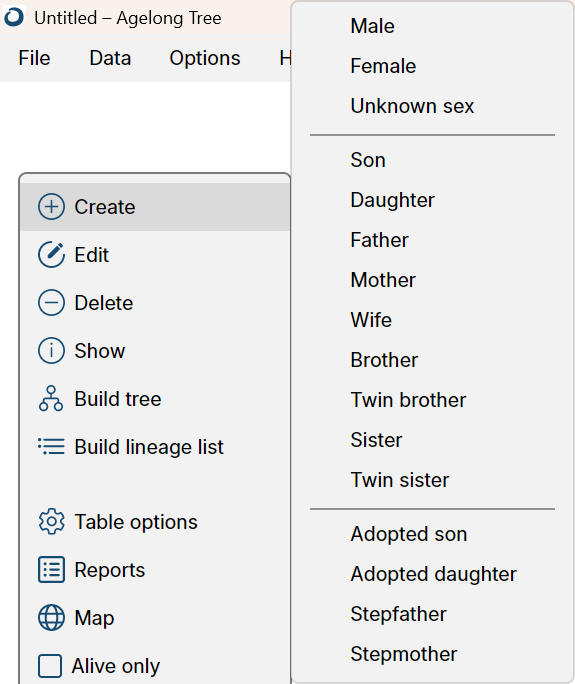Click the Edit pencil icon
Screen dimensions: 575x684
pyautogui.click(x=51, y=254)
